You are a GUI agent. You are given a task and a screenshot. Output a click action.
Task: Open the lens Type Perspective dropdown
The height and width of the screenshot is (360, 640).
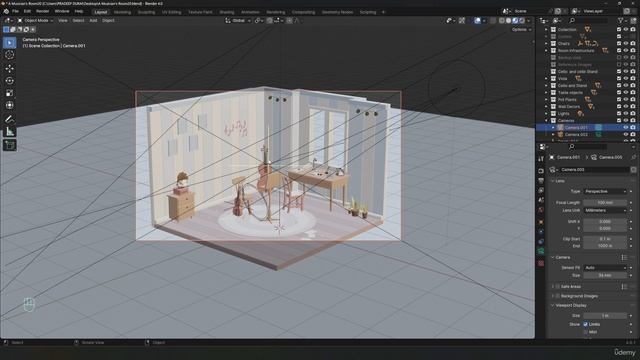pyautogui.click(x=605, y=191)
